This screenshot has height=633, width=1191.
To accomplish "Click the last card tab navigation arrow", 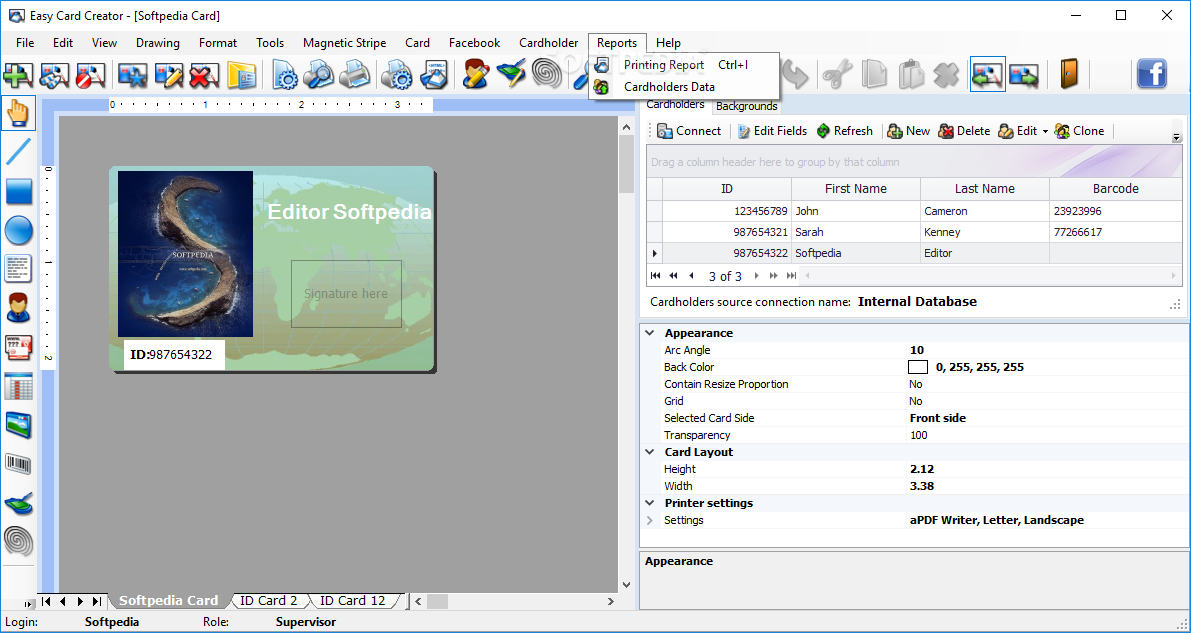I will point(96,601).
